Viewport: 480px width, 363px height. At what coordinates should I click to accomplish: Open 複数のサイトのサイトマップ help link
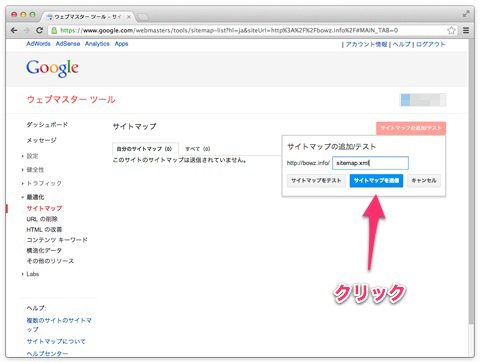click(59, 325)
